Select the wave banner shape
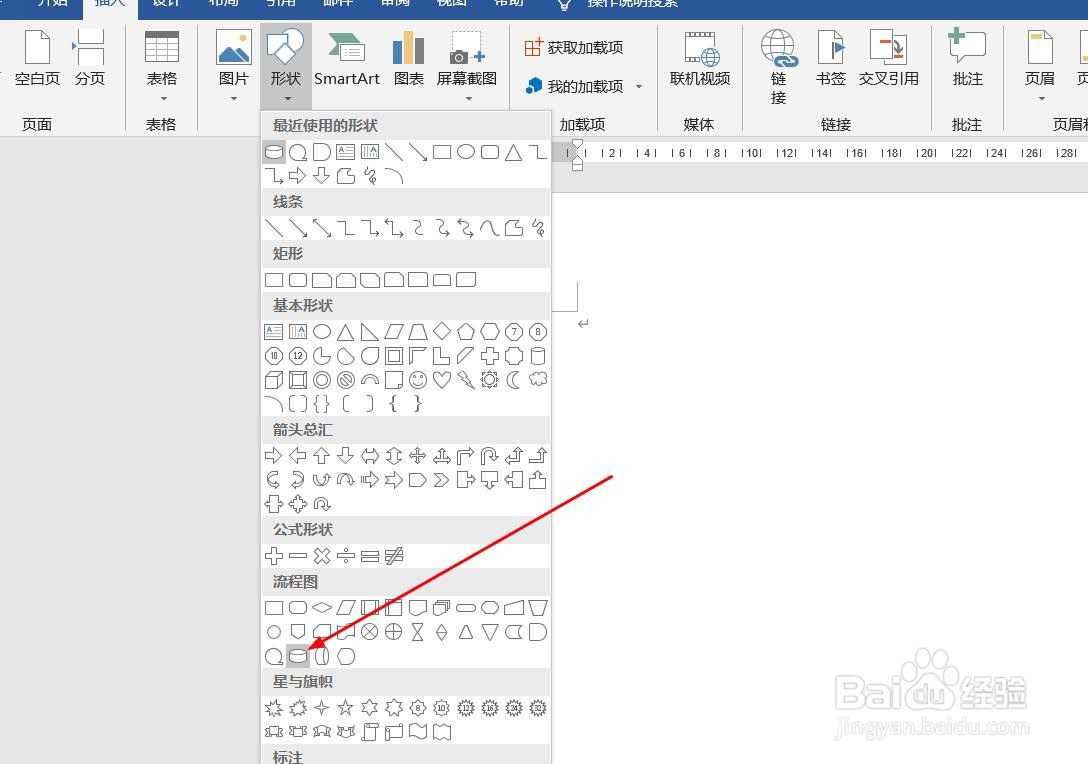The height and width of the screenshot is (764, 1088). [x=418, y=731]
